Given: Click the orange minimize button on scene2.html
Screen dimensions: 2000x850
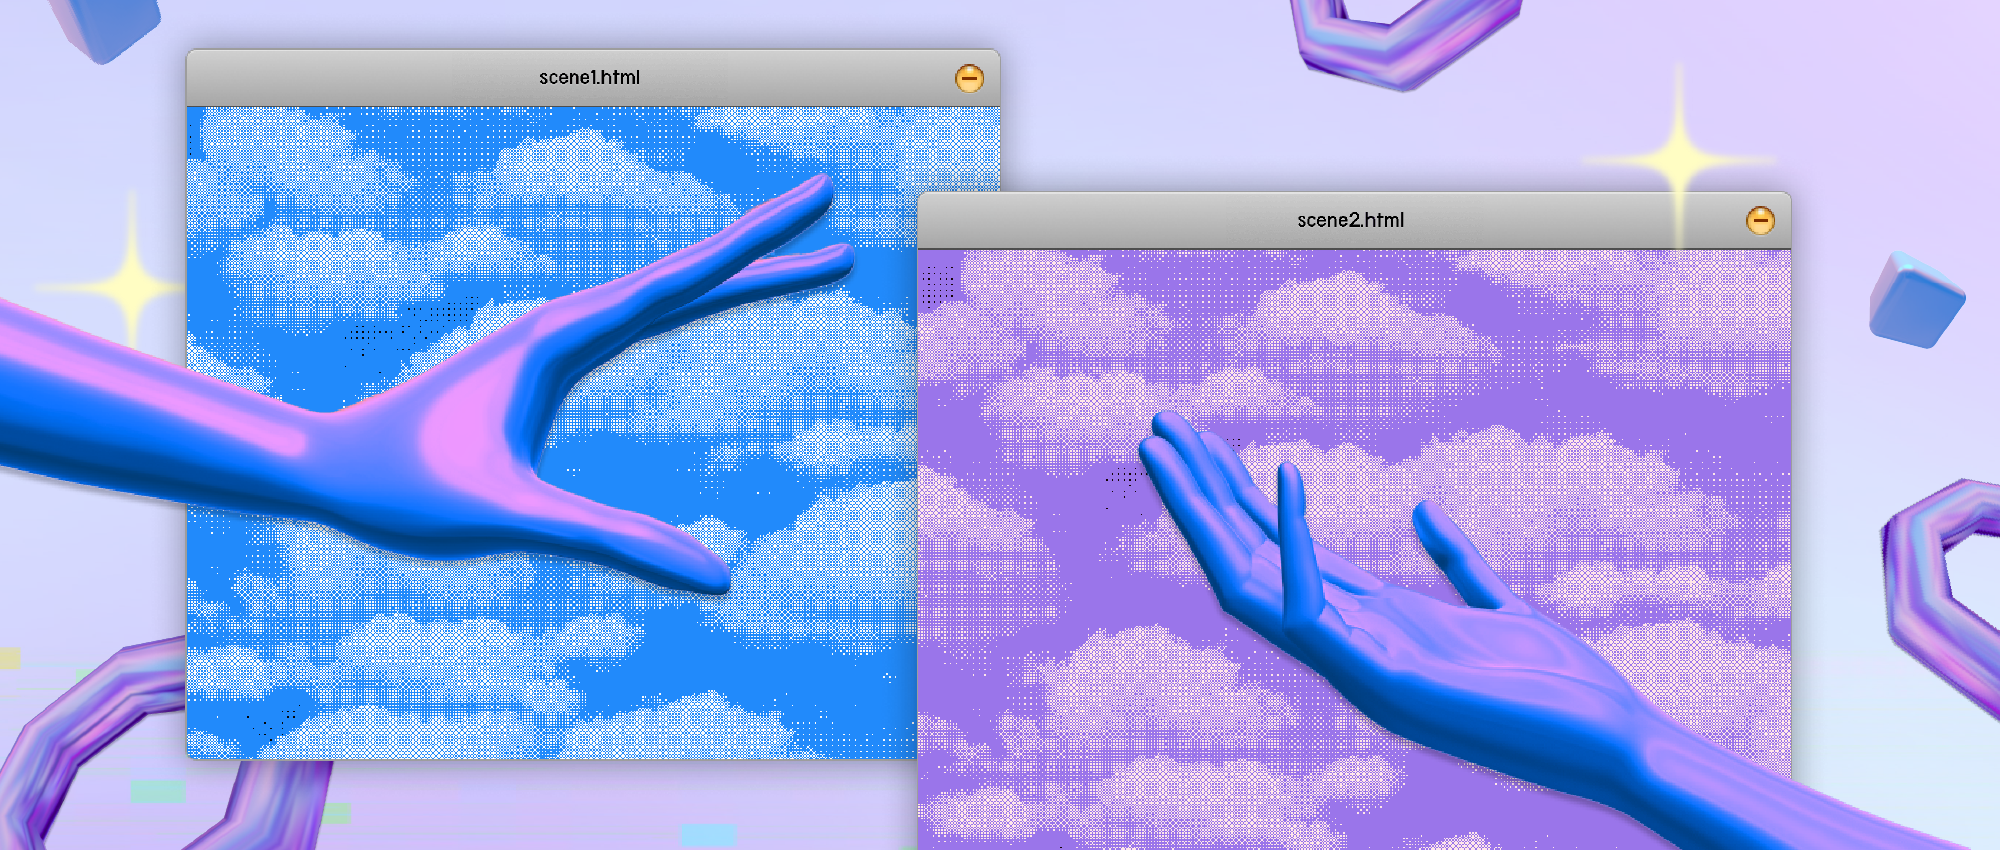Looking at the screenshot, I should 1760,220.
